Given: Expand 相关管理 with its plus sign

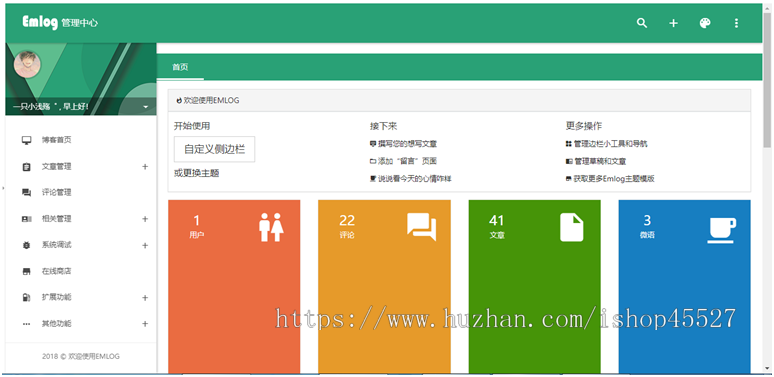Looking at the screenshot, I should point(145,219).
